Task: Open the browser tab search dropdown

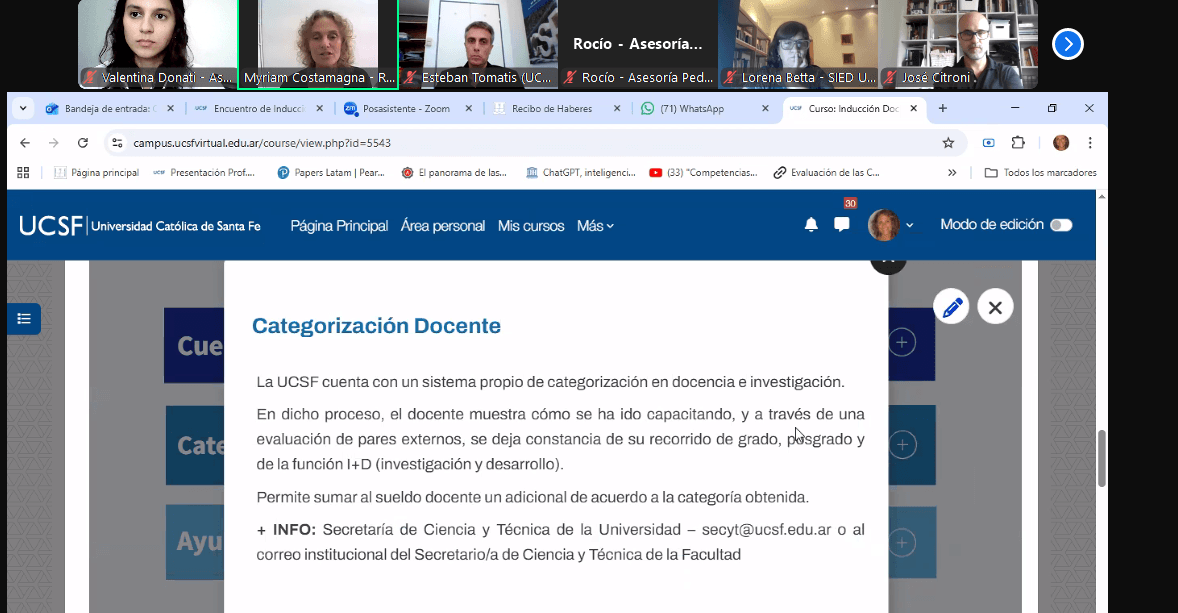Action: (23, 109)
